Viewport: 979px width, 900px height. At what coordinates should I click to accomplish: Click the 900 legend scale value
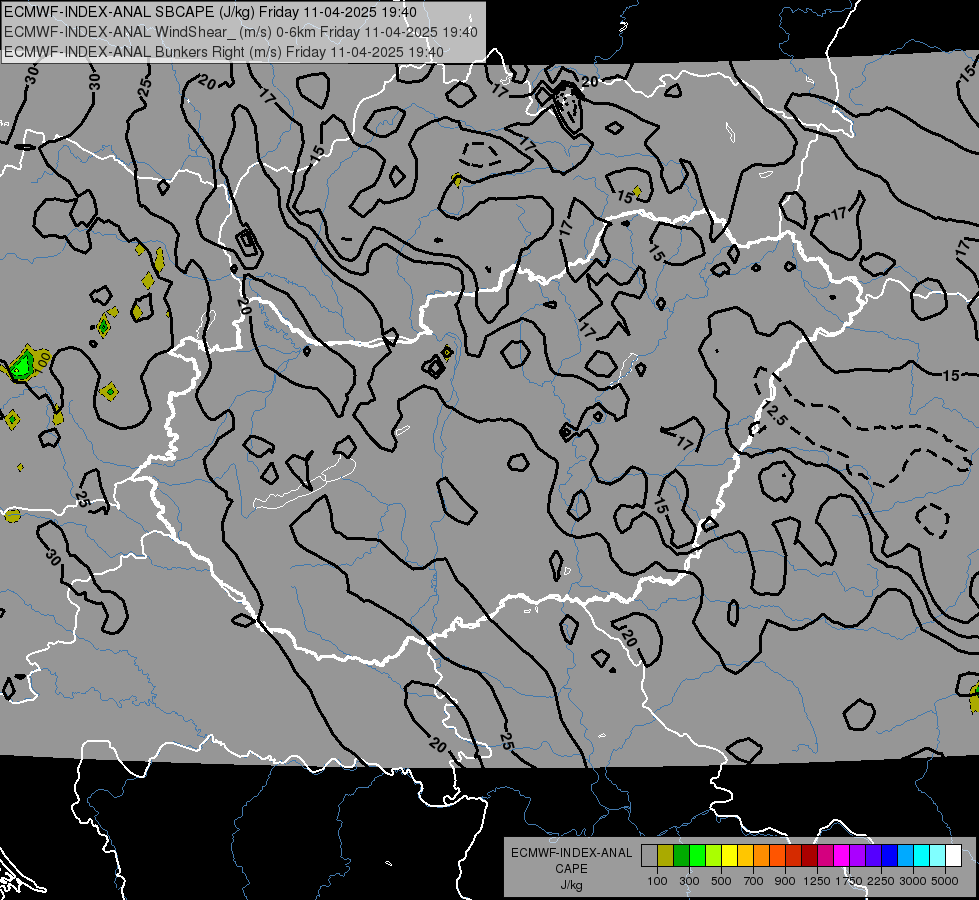(x=785, y=881)
